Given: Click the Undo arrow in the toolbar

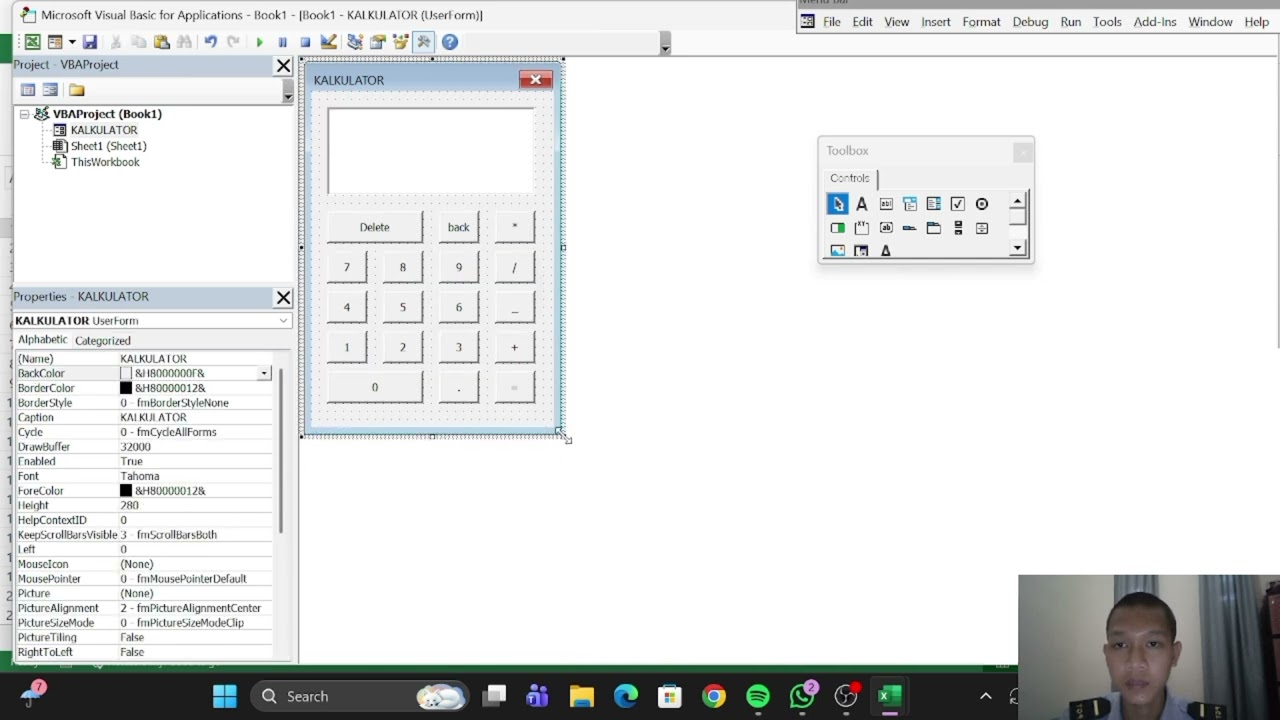Looking at the screenshot, I should coord(210,42).
